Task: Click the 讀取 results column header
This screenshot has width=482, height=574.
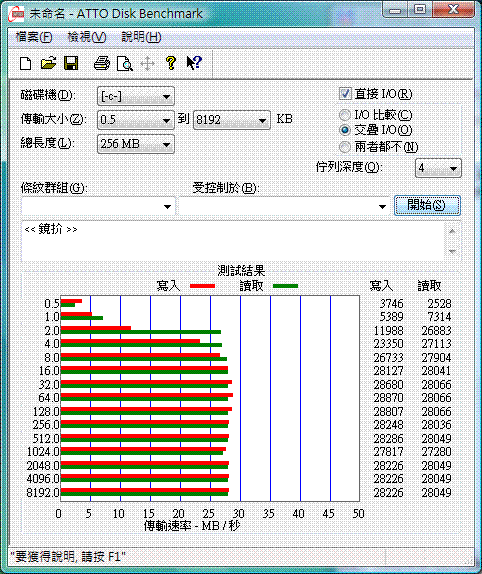Action: coord(429,286)
